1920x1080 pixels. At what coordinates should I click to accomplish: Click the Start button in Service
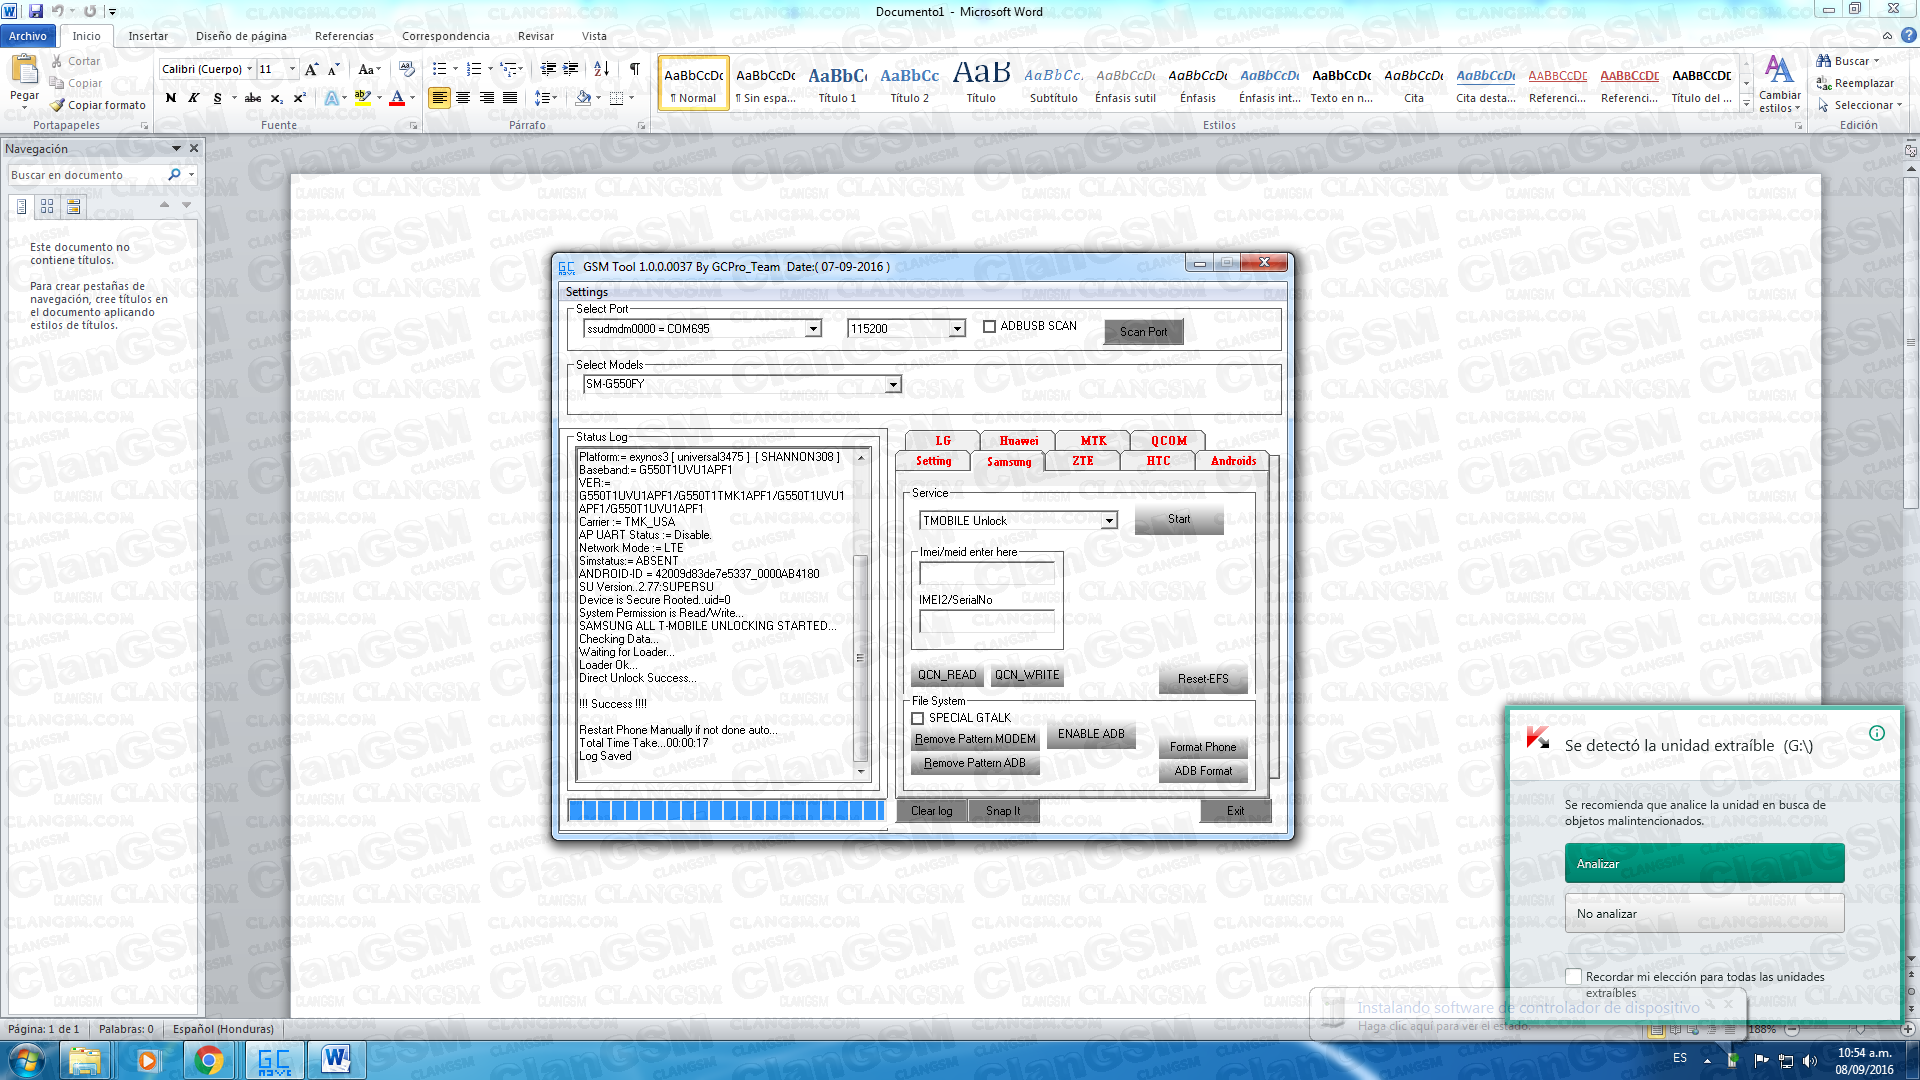pos(1179,520)
